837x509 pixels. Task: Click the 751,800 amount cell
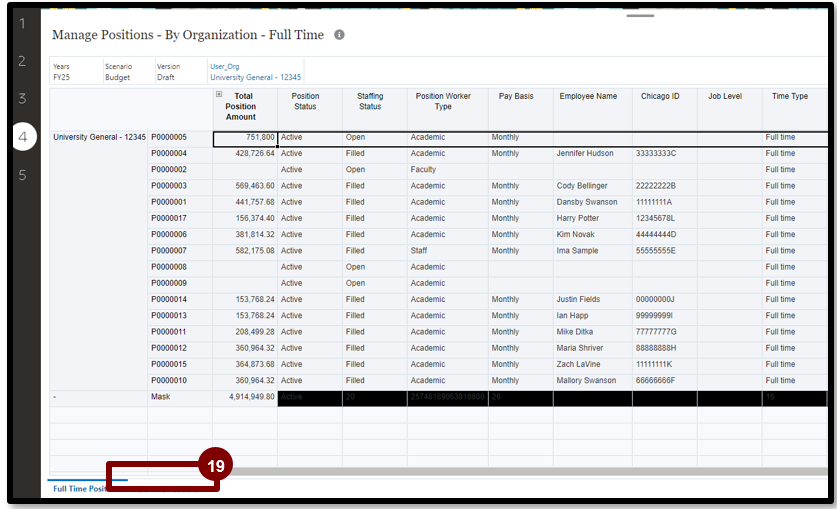(x=245, y=138)
